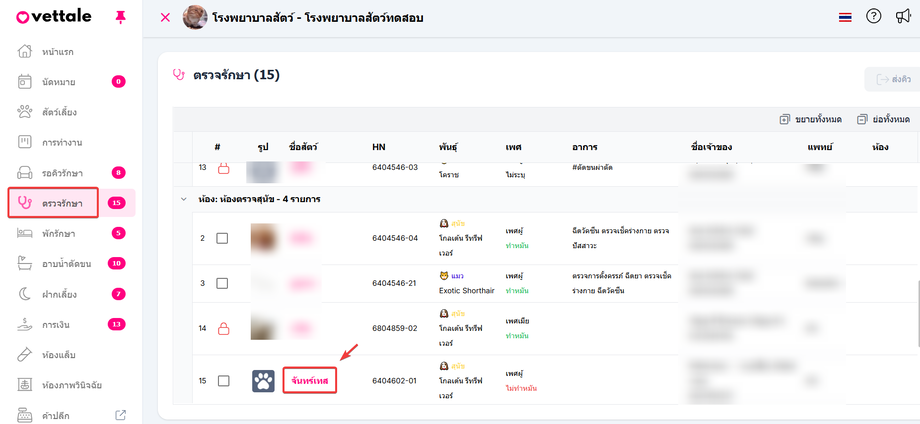Click the ตรวจรักษา stethoscope sidebar icon

[x=25, y=203]
